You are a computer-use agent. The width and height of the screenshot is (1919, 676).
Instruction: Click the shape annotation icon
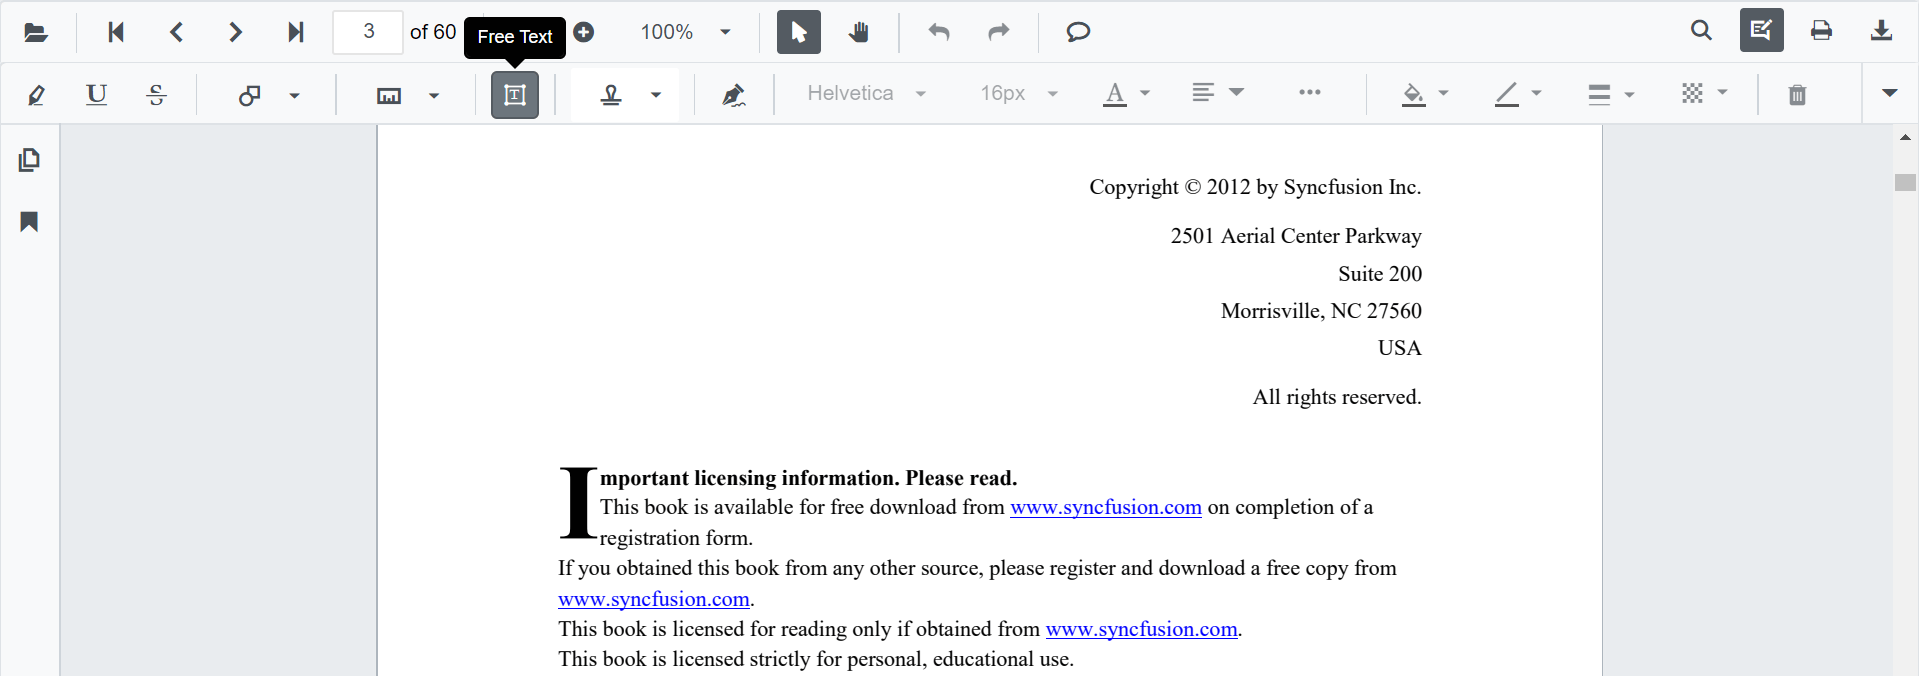(250, 95)
